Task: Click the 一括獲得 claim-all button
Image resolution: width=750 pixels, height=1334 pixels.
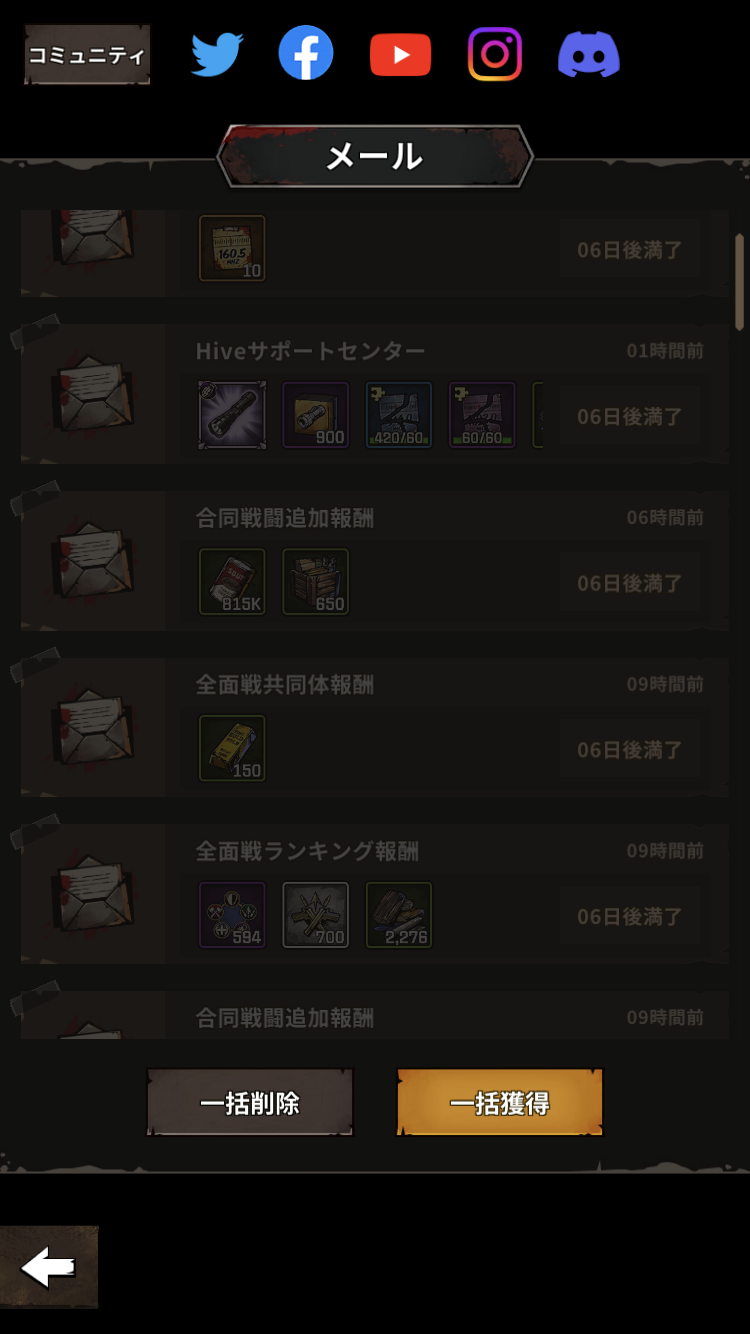Action: [x=500, y=1103]
